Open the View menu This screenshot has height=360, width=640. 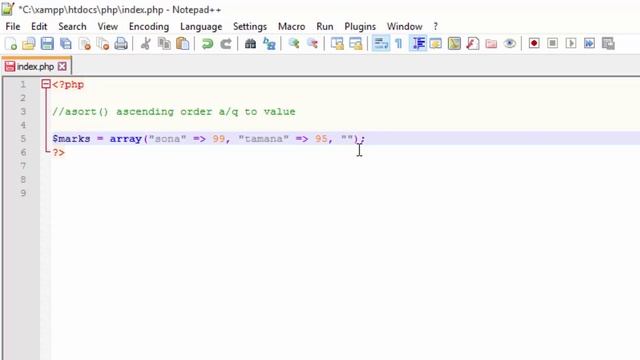(x=108, y=27)
